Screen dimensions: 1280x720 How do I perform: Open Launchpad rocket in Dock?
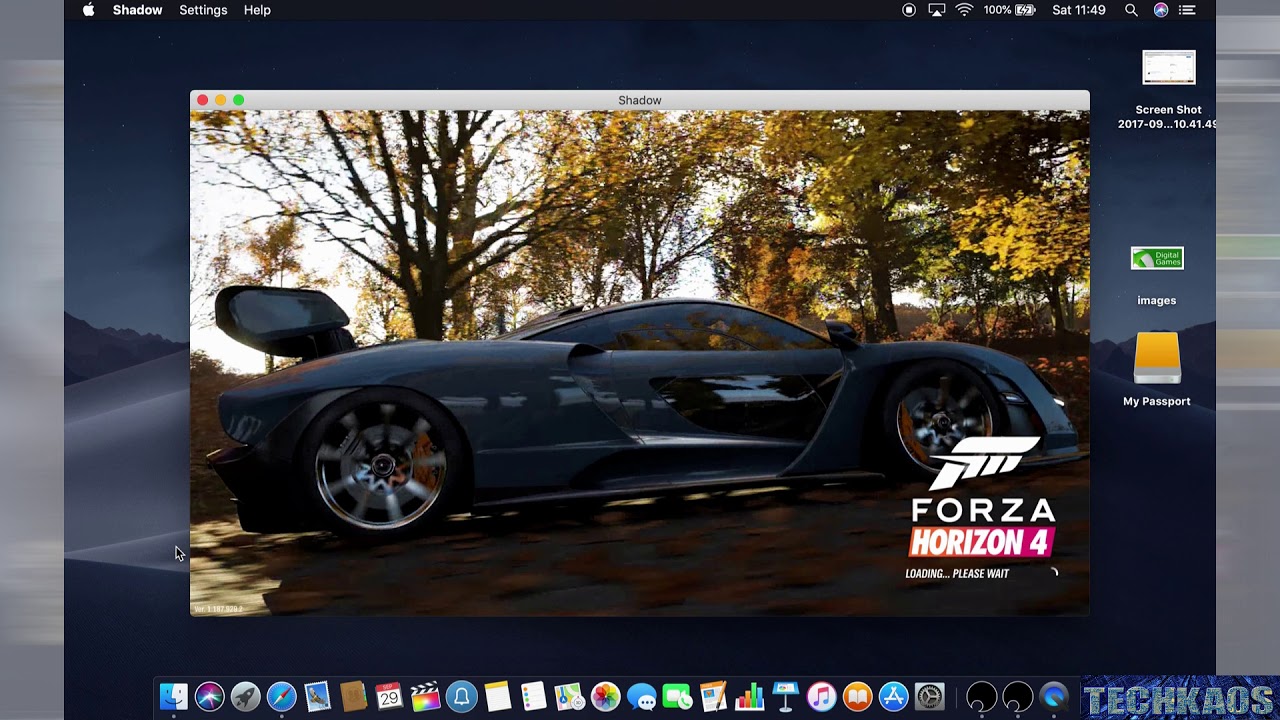point(246,696)
